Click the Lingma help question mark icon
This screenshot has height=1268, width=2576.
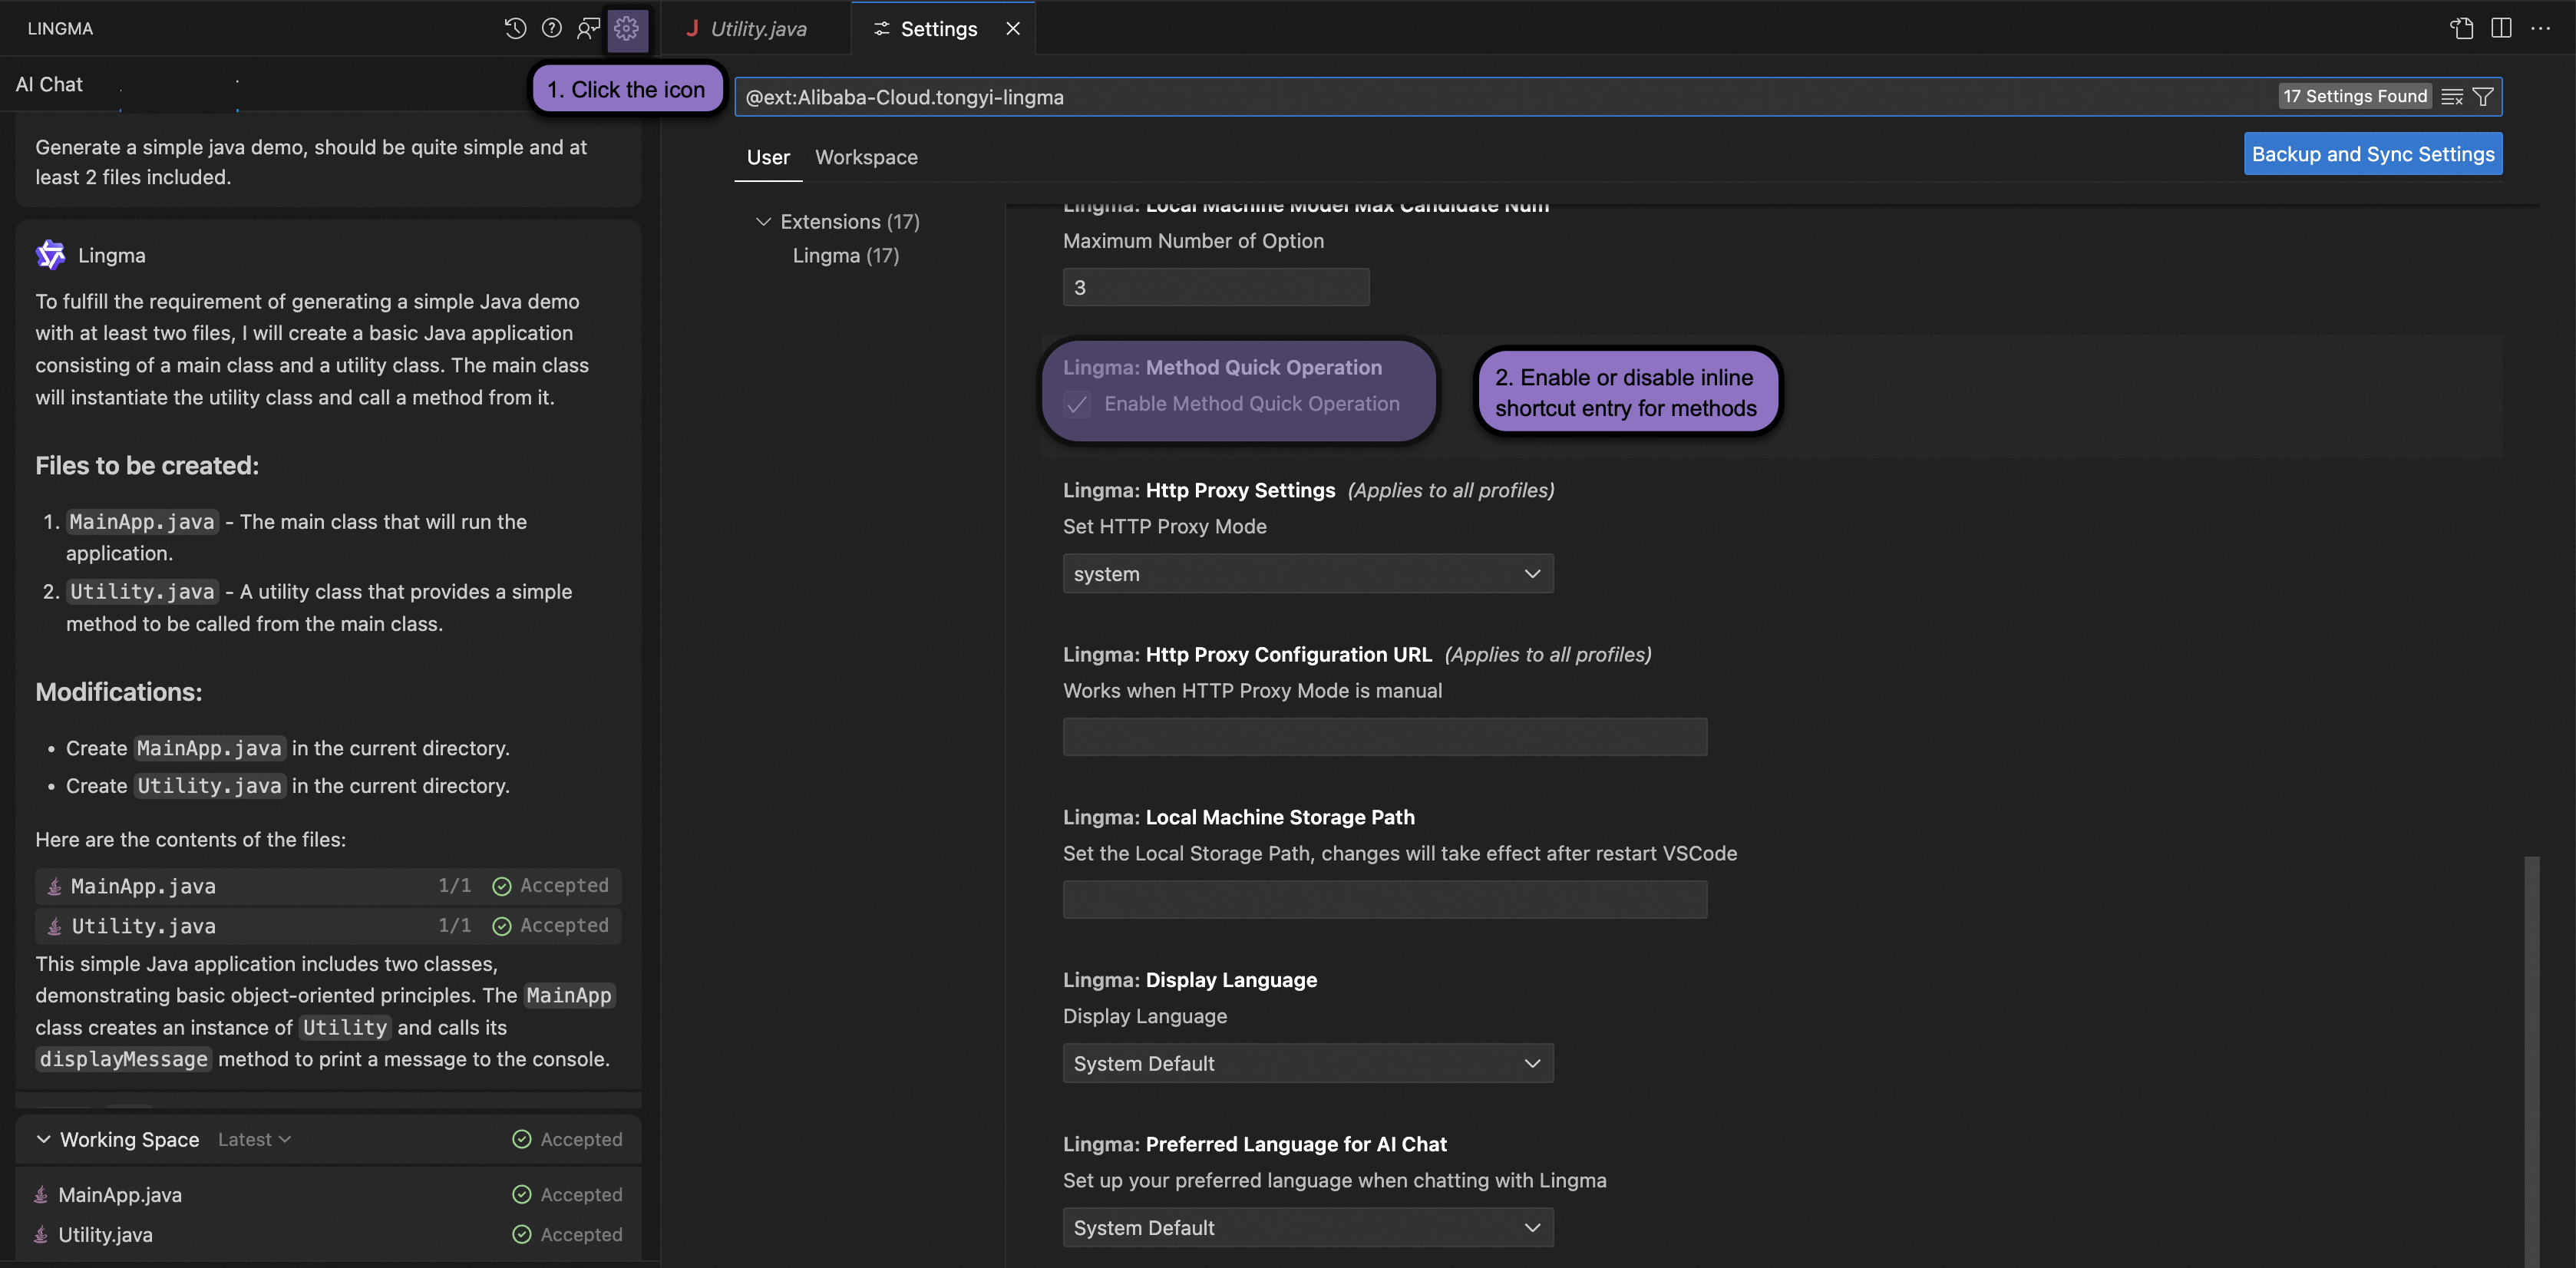click(552, 28)
